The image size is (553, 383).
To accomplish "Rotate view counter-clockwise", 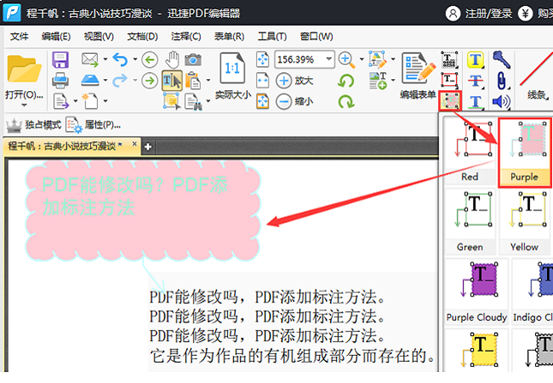I will (346, 81).
